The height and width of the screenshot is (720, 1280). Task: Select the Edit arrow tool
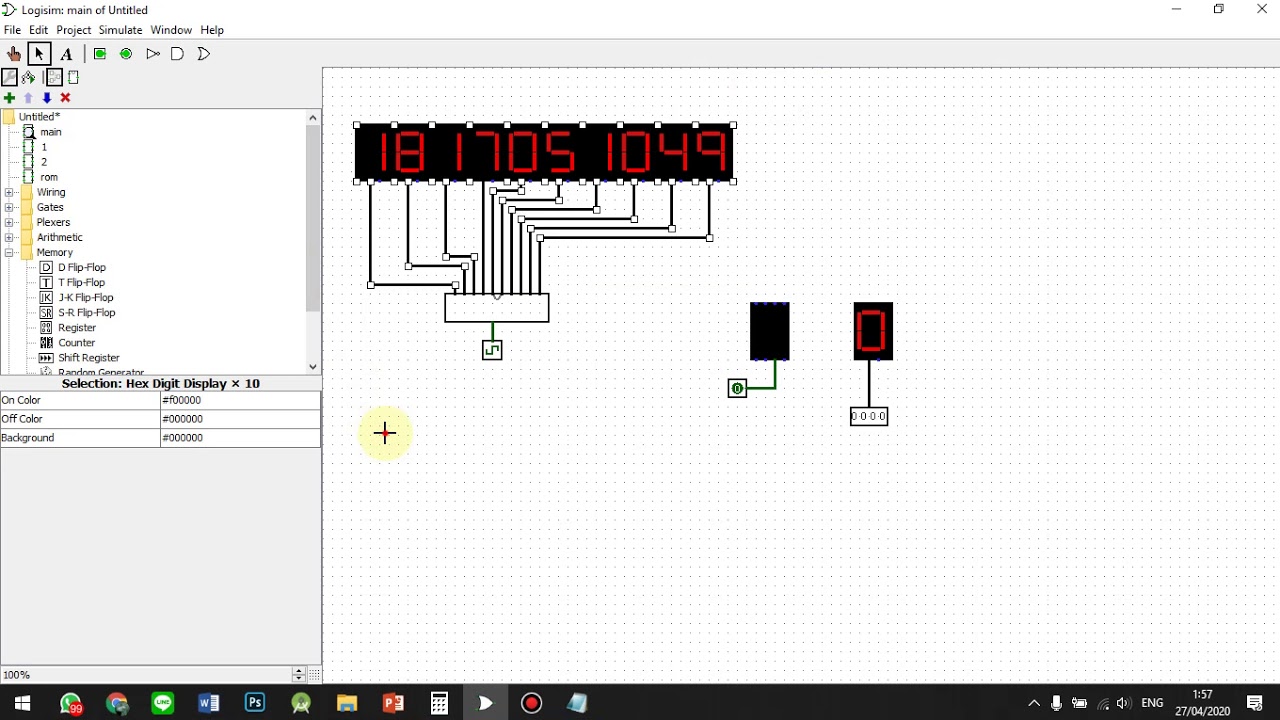[x=39, y=54]
